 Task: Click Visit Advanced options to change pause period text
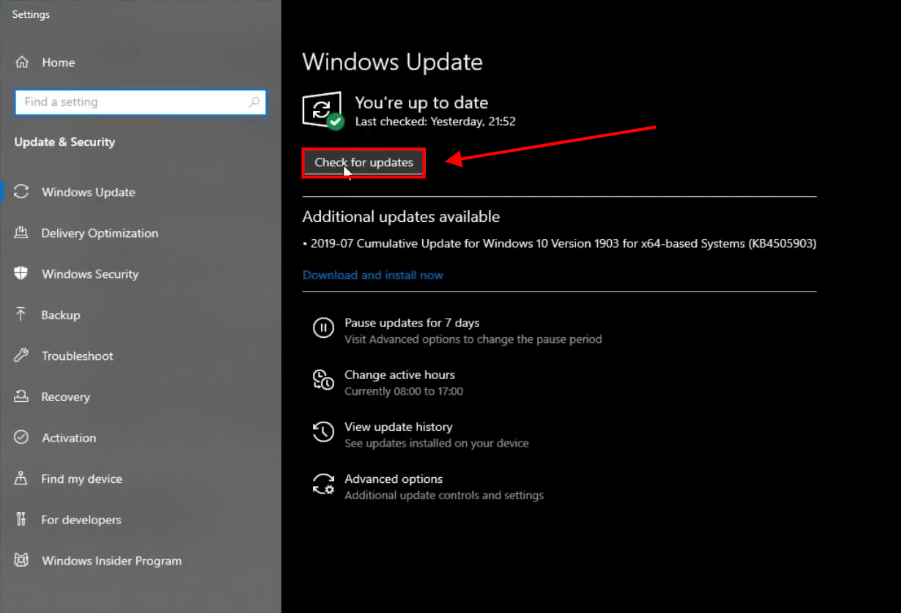tap(473, 340)
